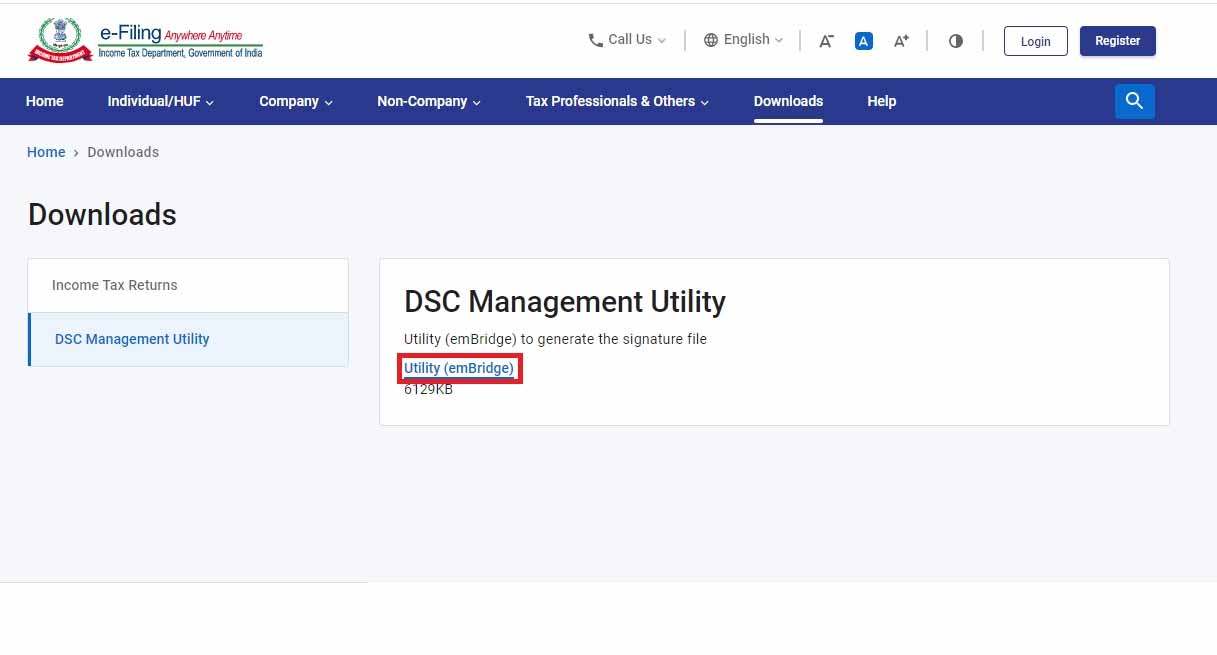Expand the Non-Company menu
Screen dimensions: 1217x655
tap(428, 101)
